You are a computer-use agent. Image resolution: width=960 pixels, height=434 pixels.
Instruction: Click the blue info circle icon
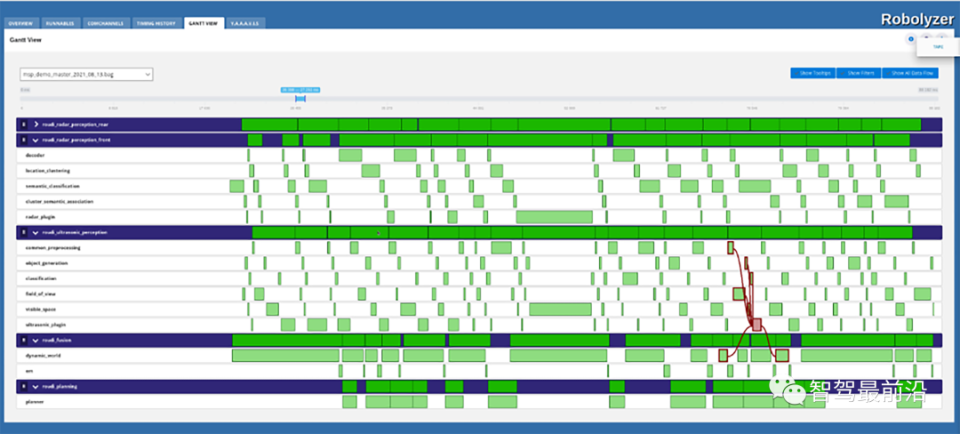(911, 39)
